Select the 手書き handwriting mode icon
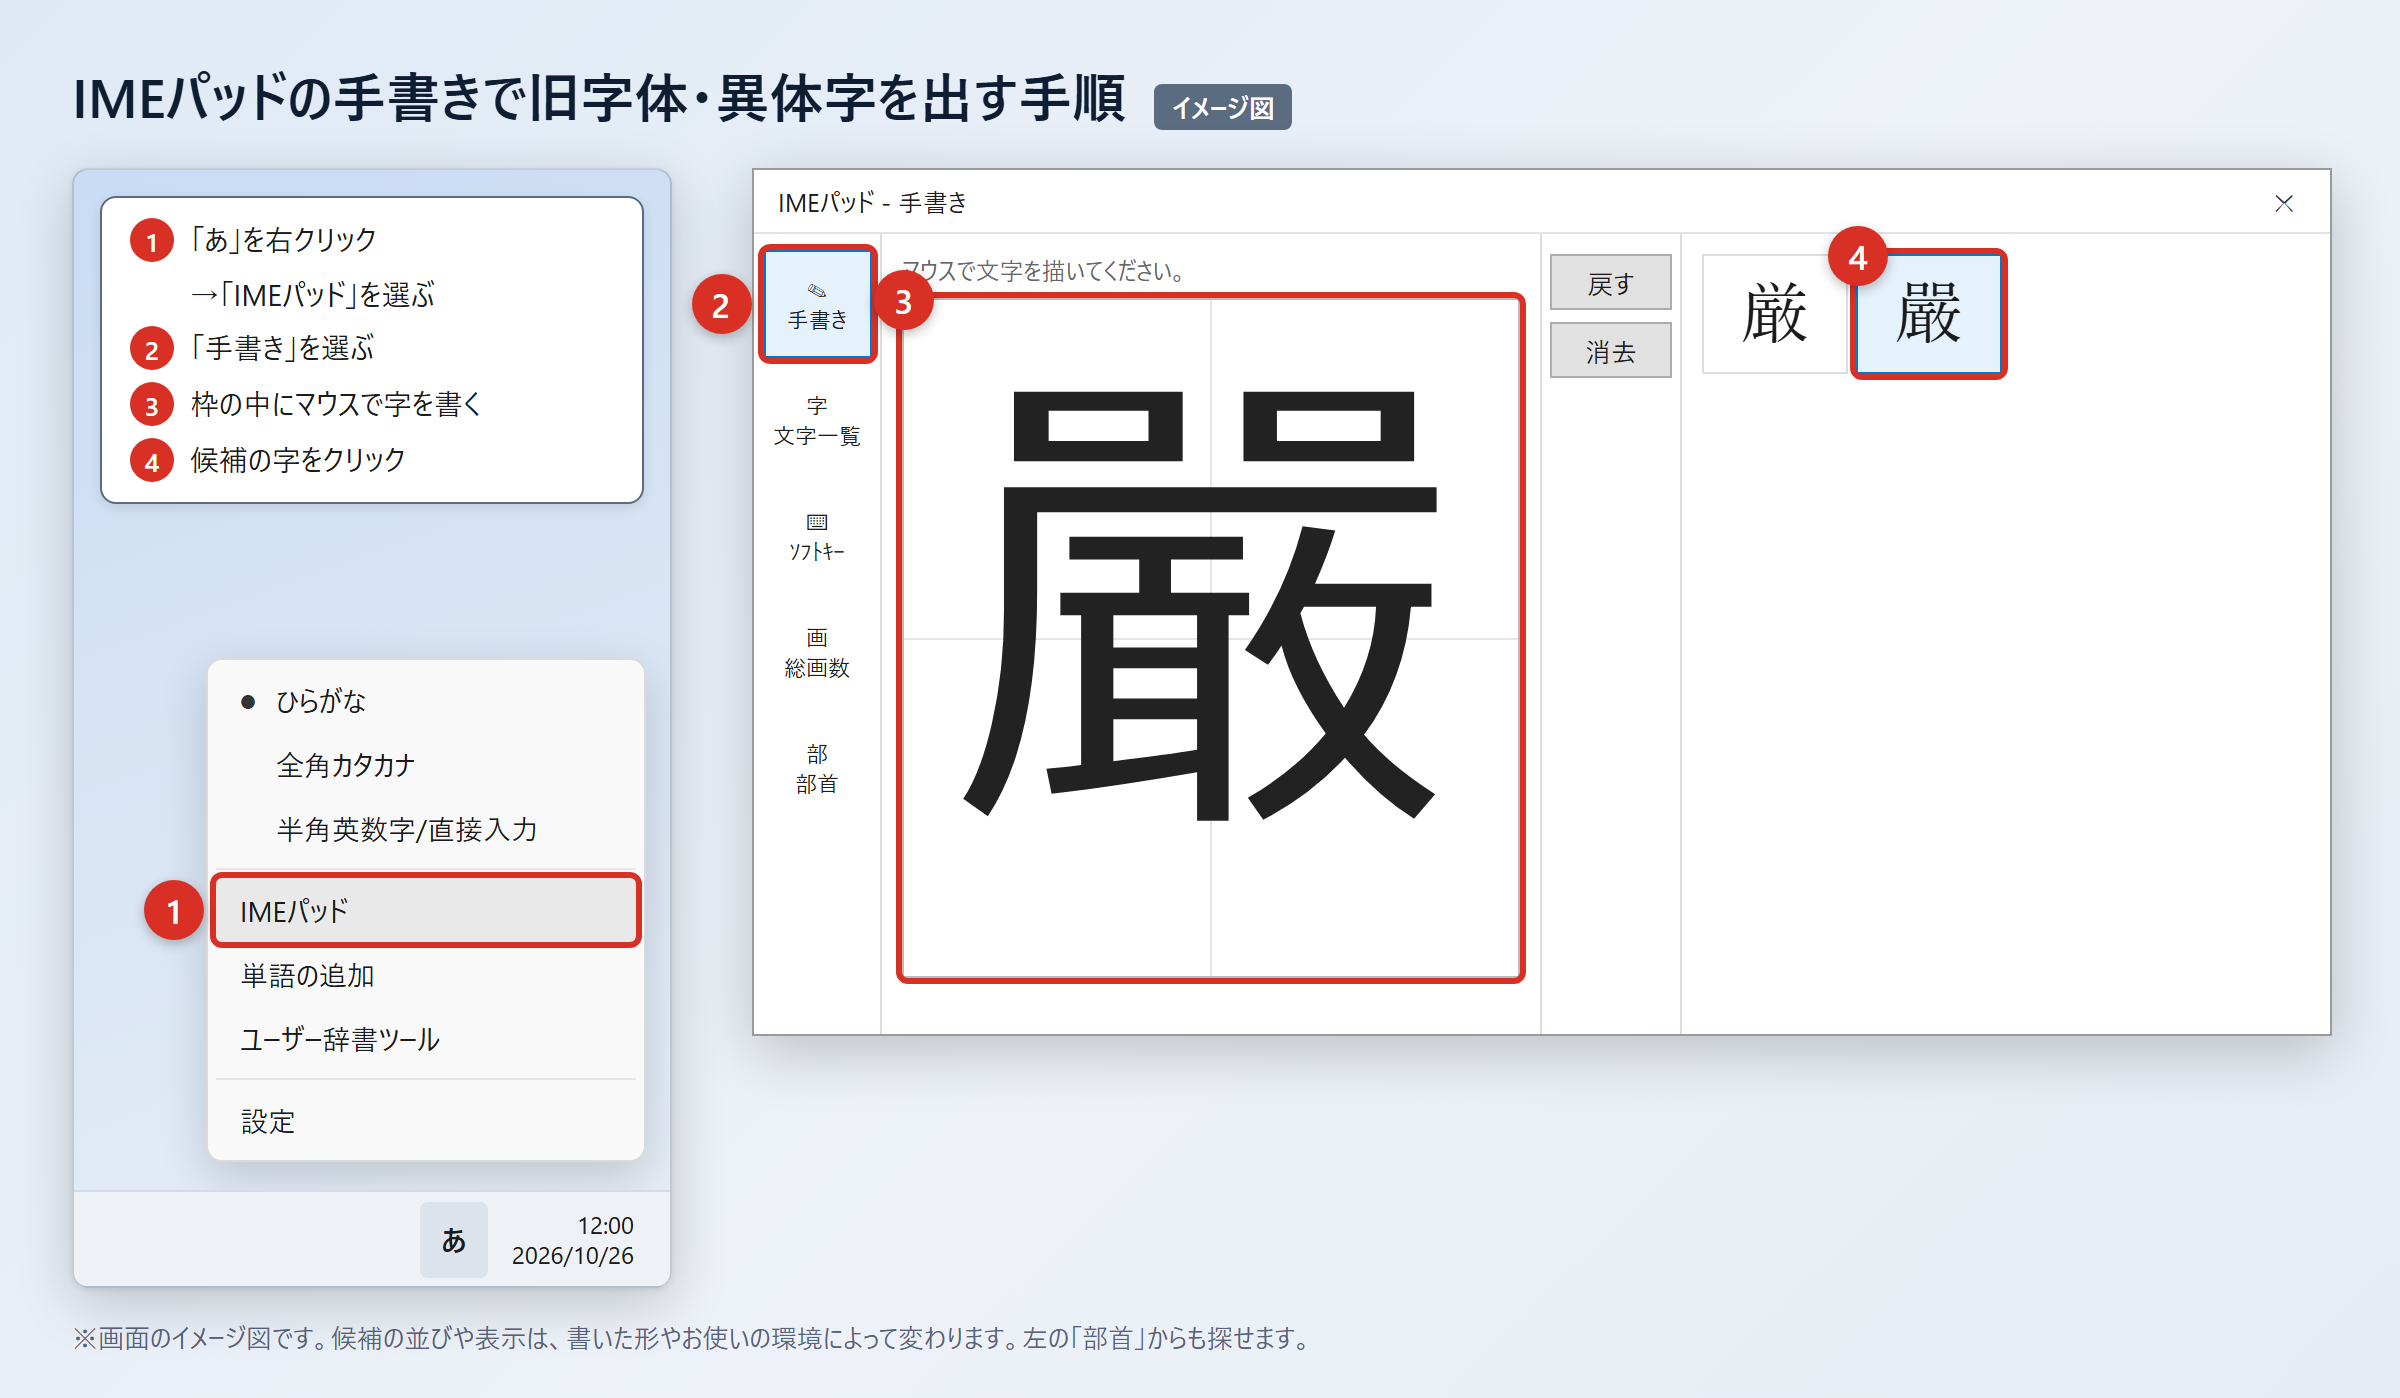Screen dimensions: 2400x1398 coord(817,304)
